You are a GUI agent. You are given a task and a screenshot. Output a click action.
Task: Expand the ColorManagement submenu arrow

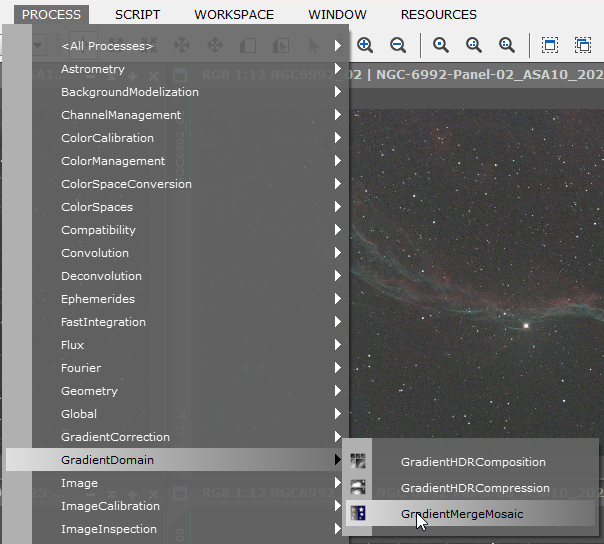click(x=338, y=161)
